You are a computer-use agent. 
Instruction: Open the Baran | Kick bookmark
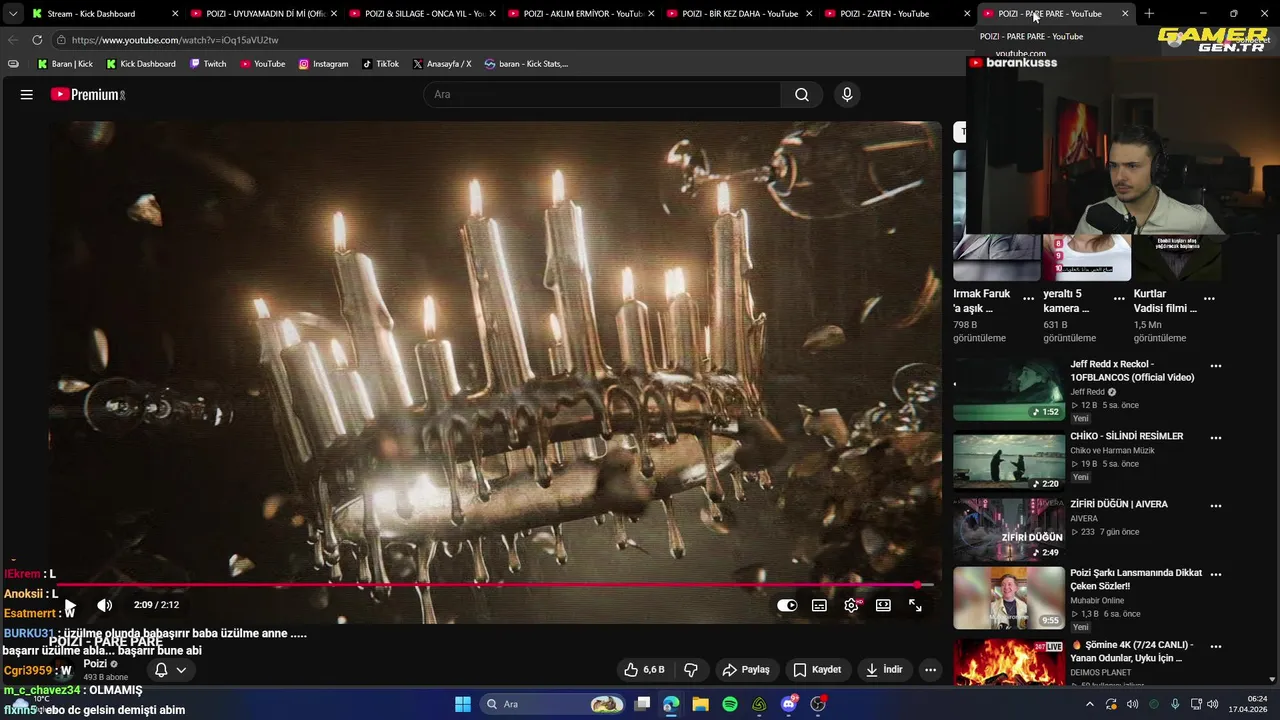65,64
